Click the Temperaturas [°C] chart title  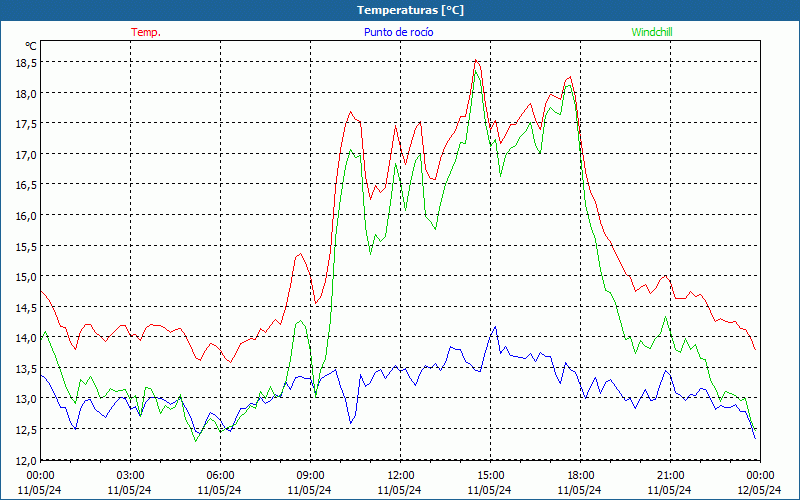(410, 10)
